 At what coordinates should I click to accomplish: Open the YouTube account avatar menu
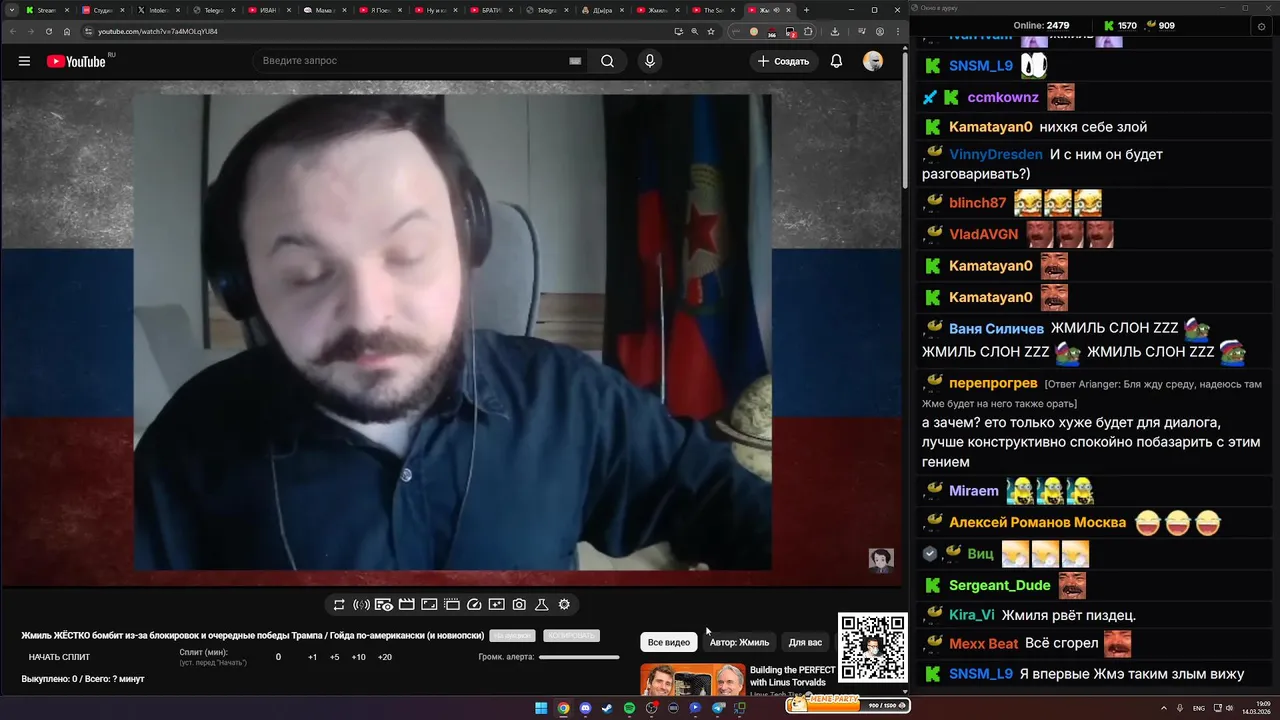pos(873,61)
